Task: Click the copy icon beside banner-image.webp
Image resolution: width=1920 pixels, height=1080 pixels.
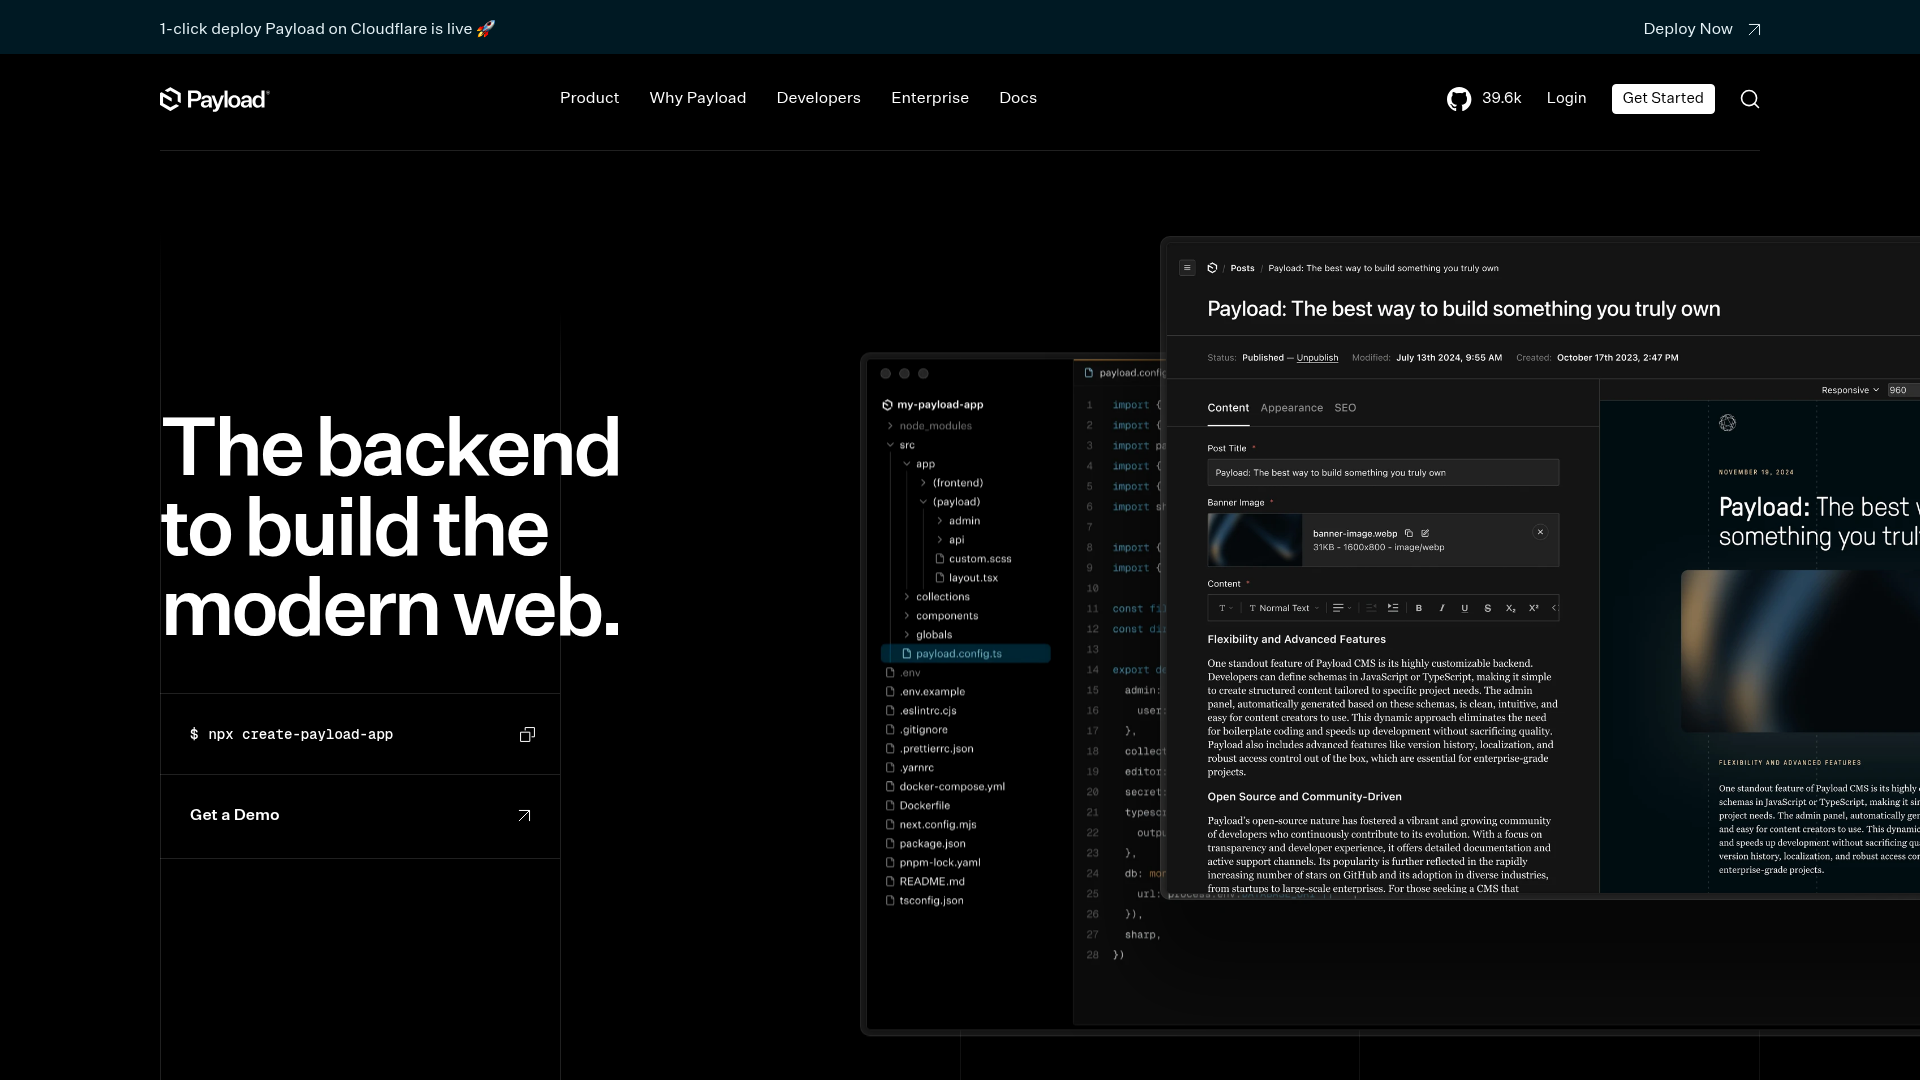Action: click(x=1408, y=534)
